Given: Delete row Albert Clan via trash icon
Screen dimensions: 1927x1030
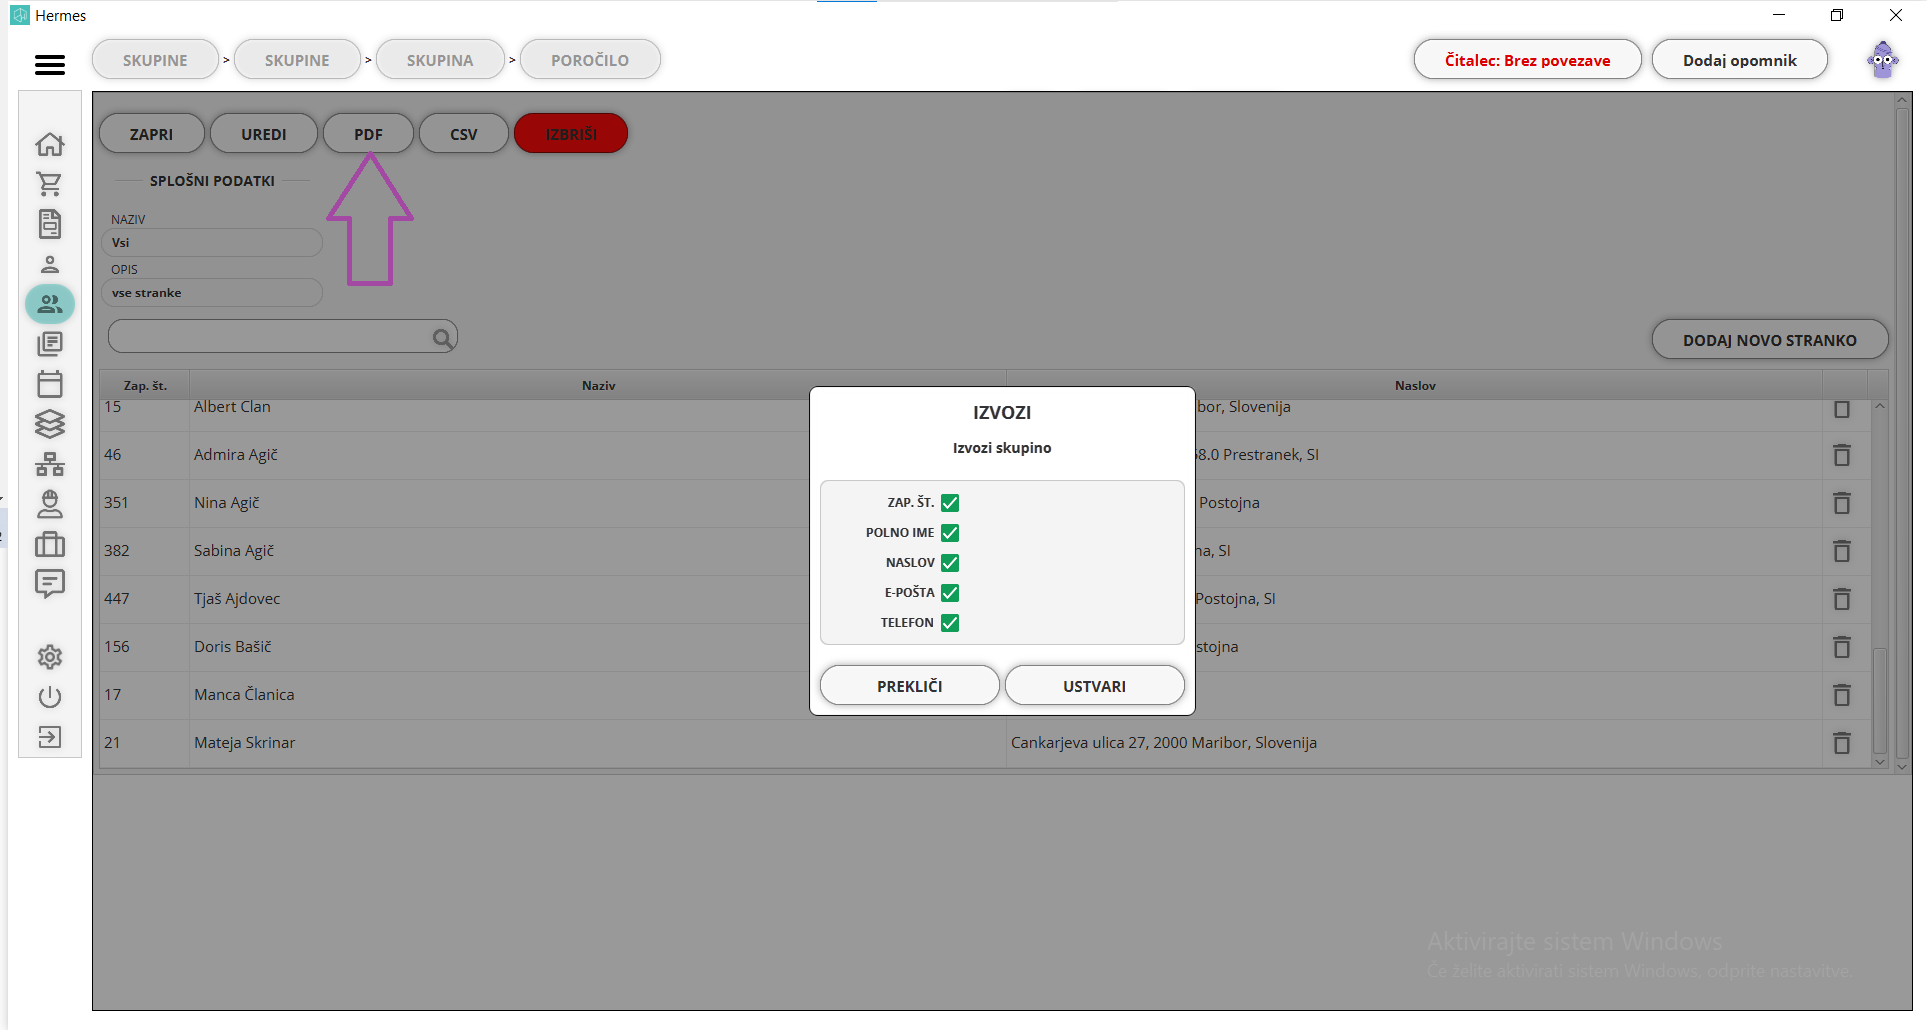Looking at the screenshot, I should (x=1842, y=409).
